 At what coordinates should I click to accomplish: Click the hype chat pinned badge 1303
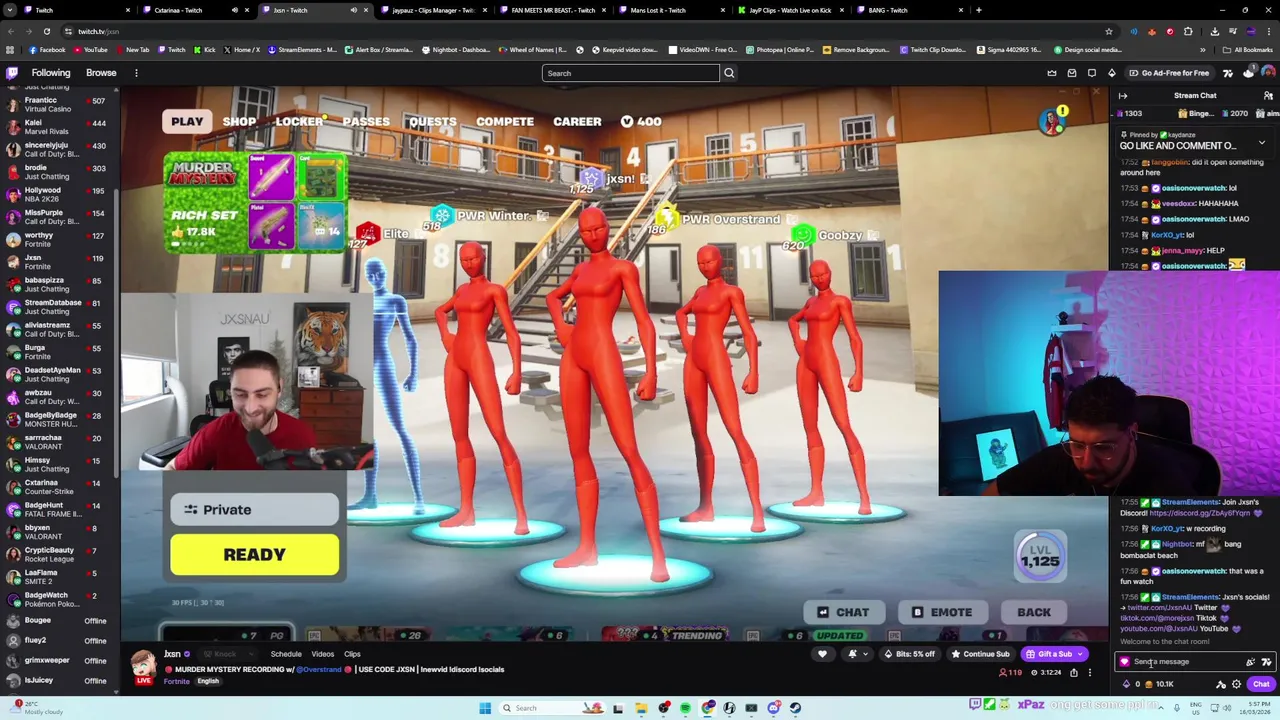point(1131,114)
